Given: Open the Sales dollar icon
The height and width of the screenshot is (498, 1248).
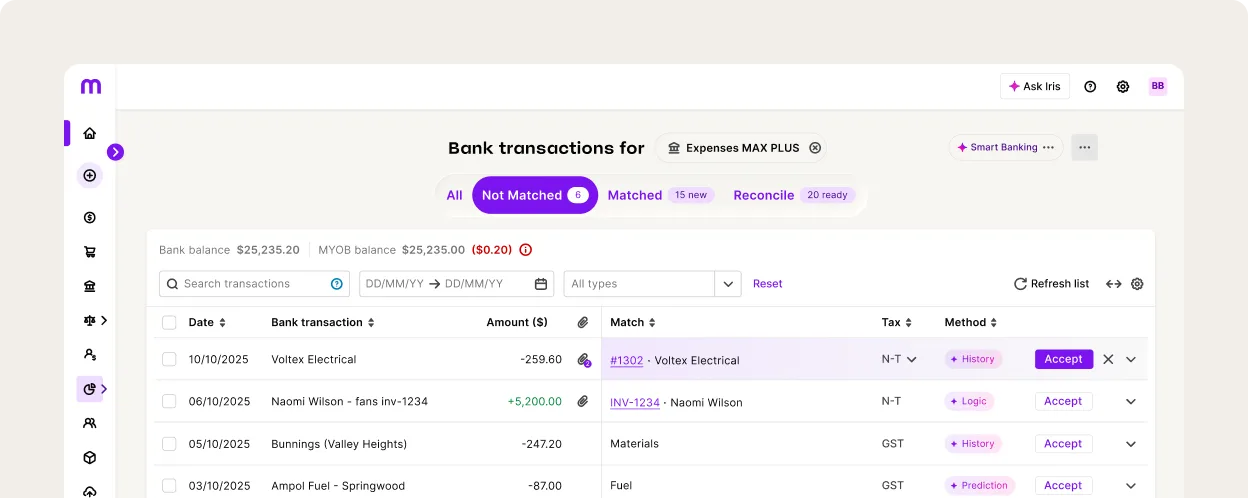Looking at the screenshot, I should [x=90, y=217].
